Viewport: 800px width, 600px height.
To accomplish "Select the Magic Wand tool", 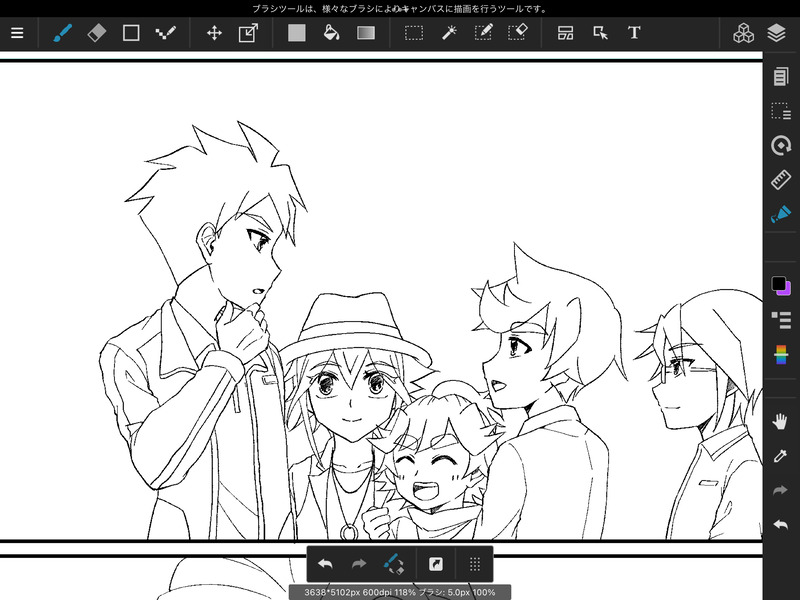I will point(448,33).
